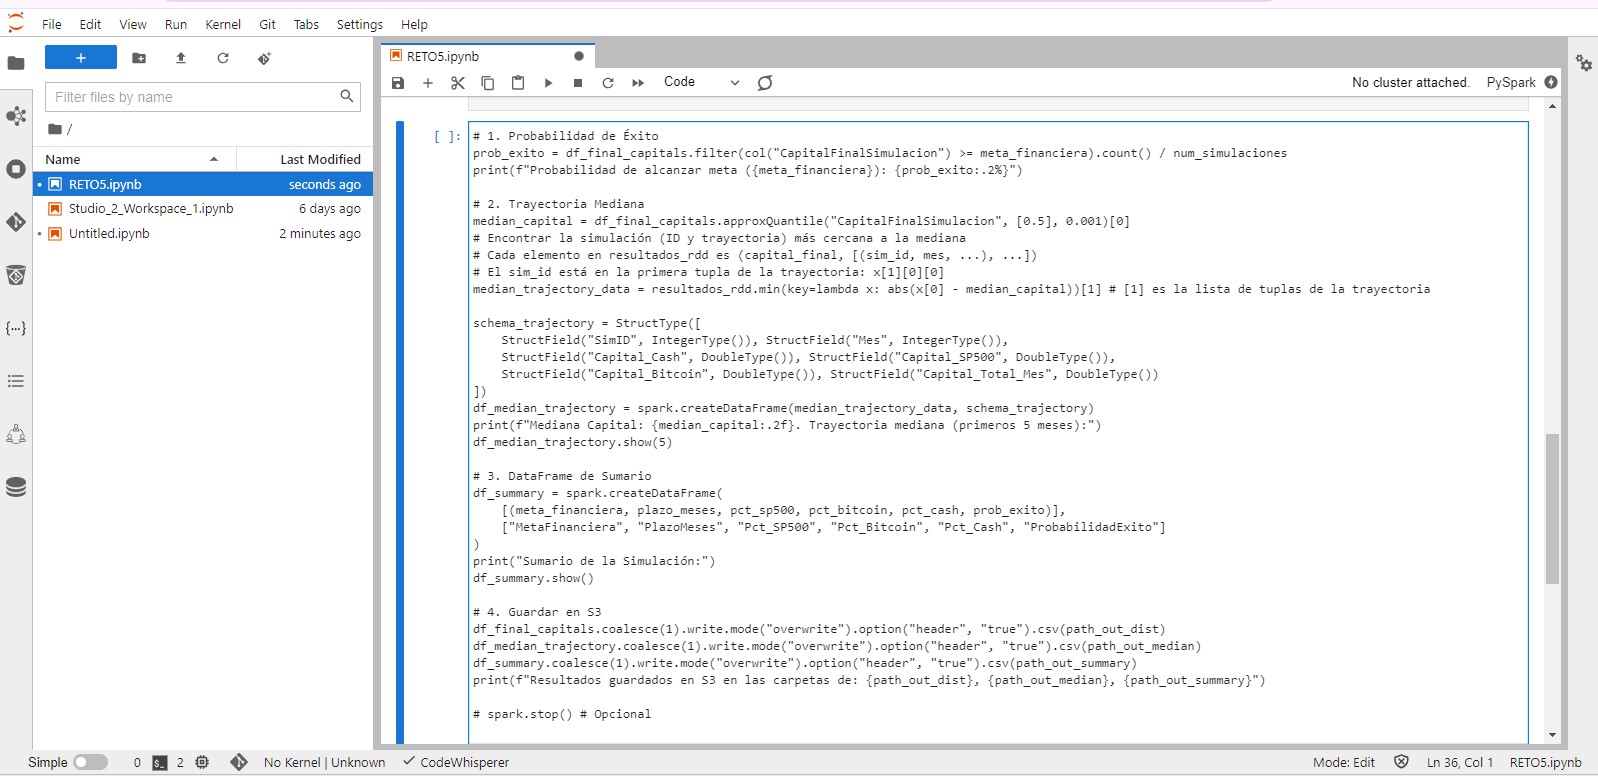Run the selected cell
This screenshot has height=776, width=1598.
tap(548, 83)
